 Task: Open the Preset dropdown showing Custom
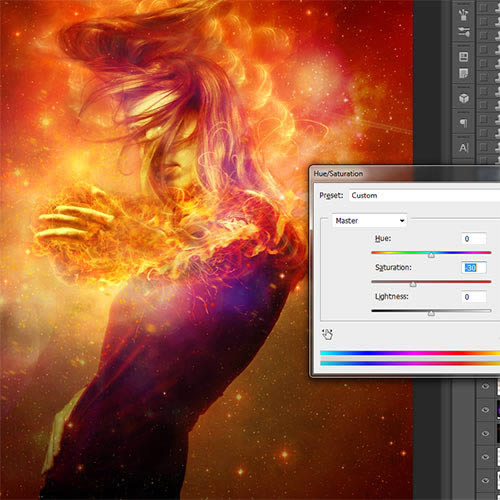click(424, 195)
